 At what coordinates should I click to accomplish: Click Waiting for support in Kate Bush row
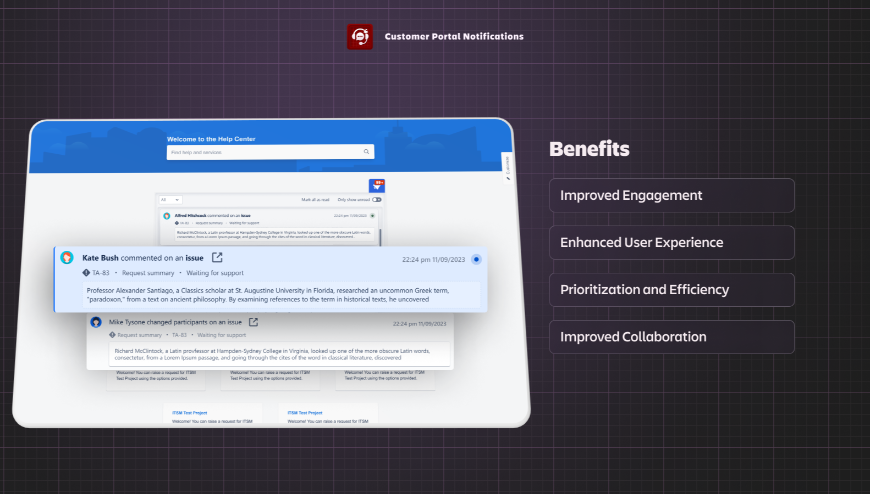click(215, 273)
